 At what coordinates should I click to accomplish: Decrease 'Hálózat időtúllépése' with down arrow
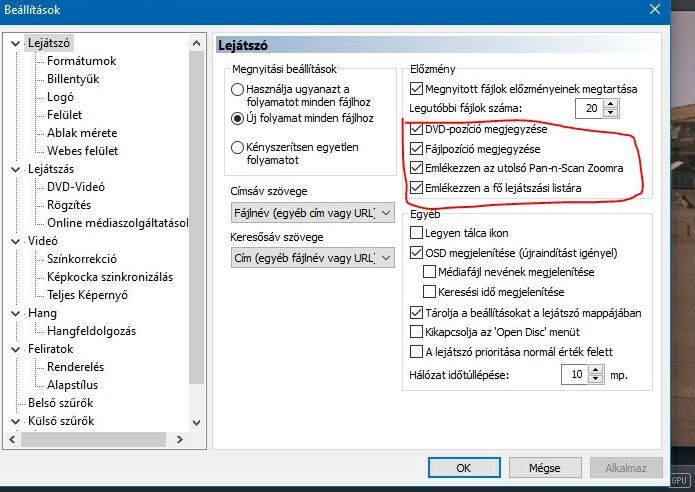[596, 379]
